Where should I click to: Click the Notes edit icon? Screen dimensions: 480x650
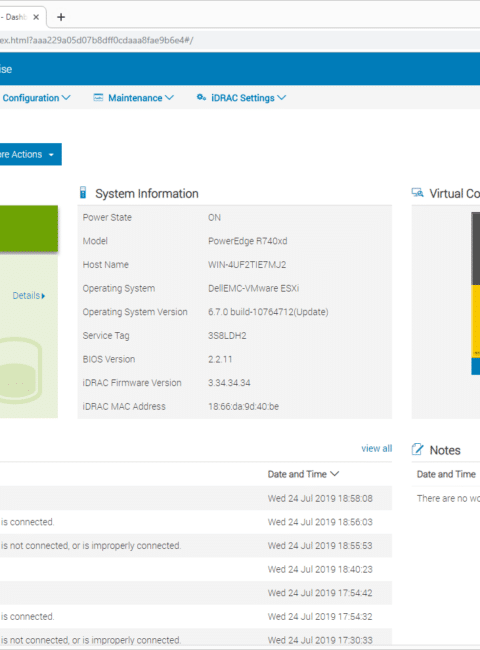click(x=417, y=449)
